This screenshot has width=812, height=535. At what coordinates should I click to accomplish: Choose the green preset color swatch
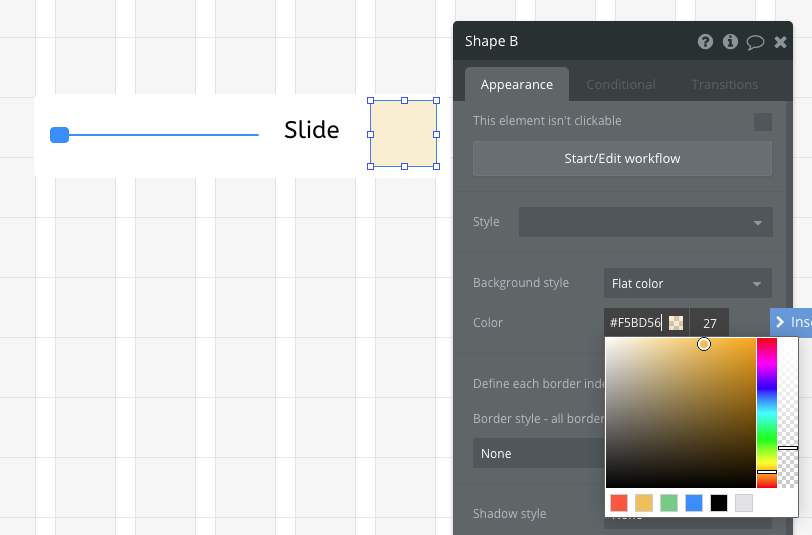tap(669, 503)
